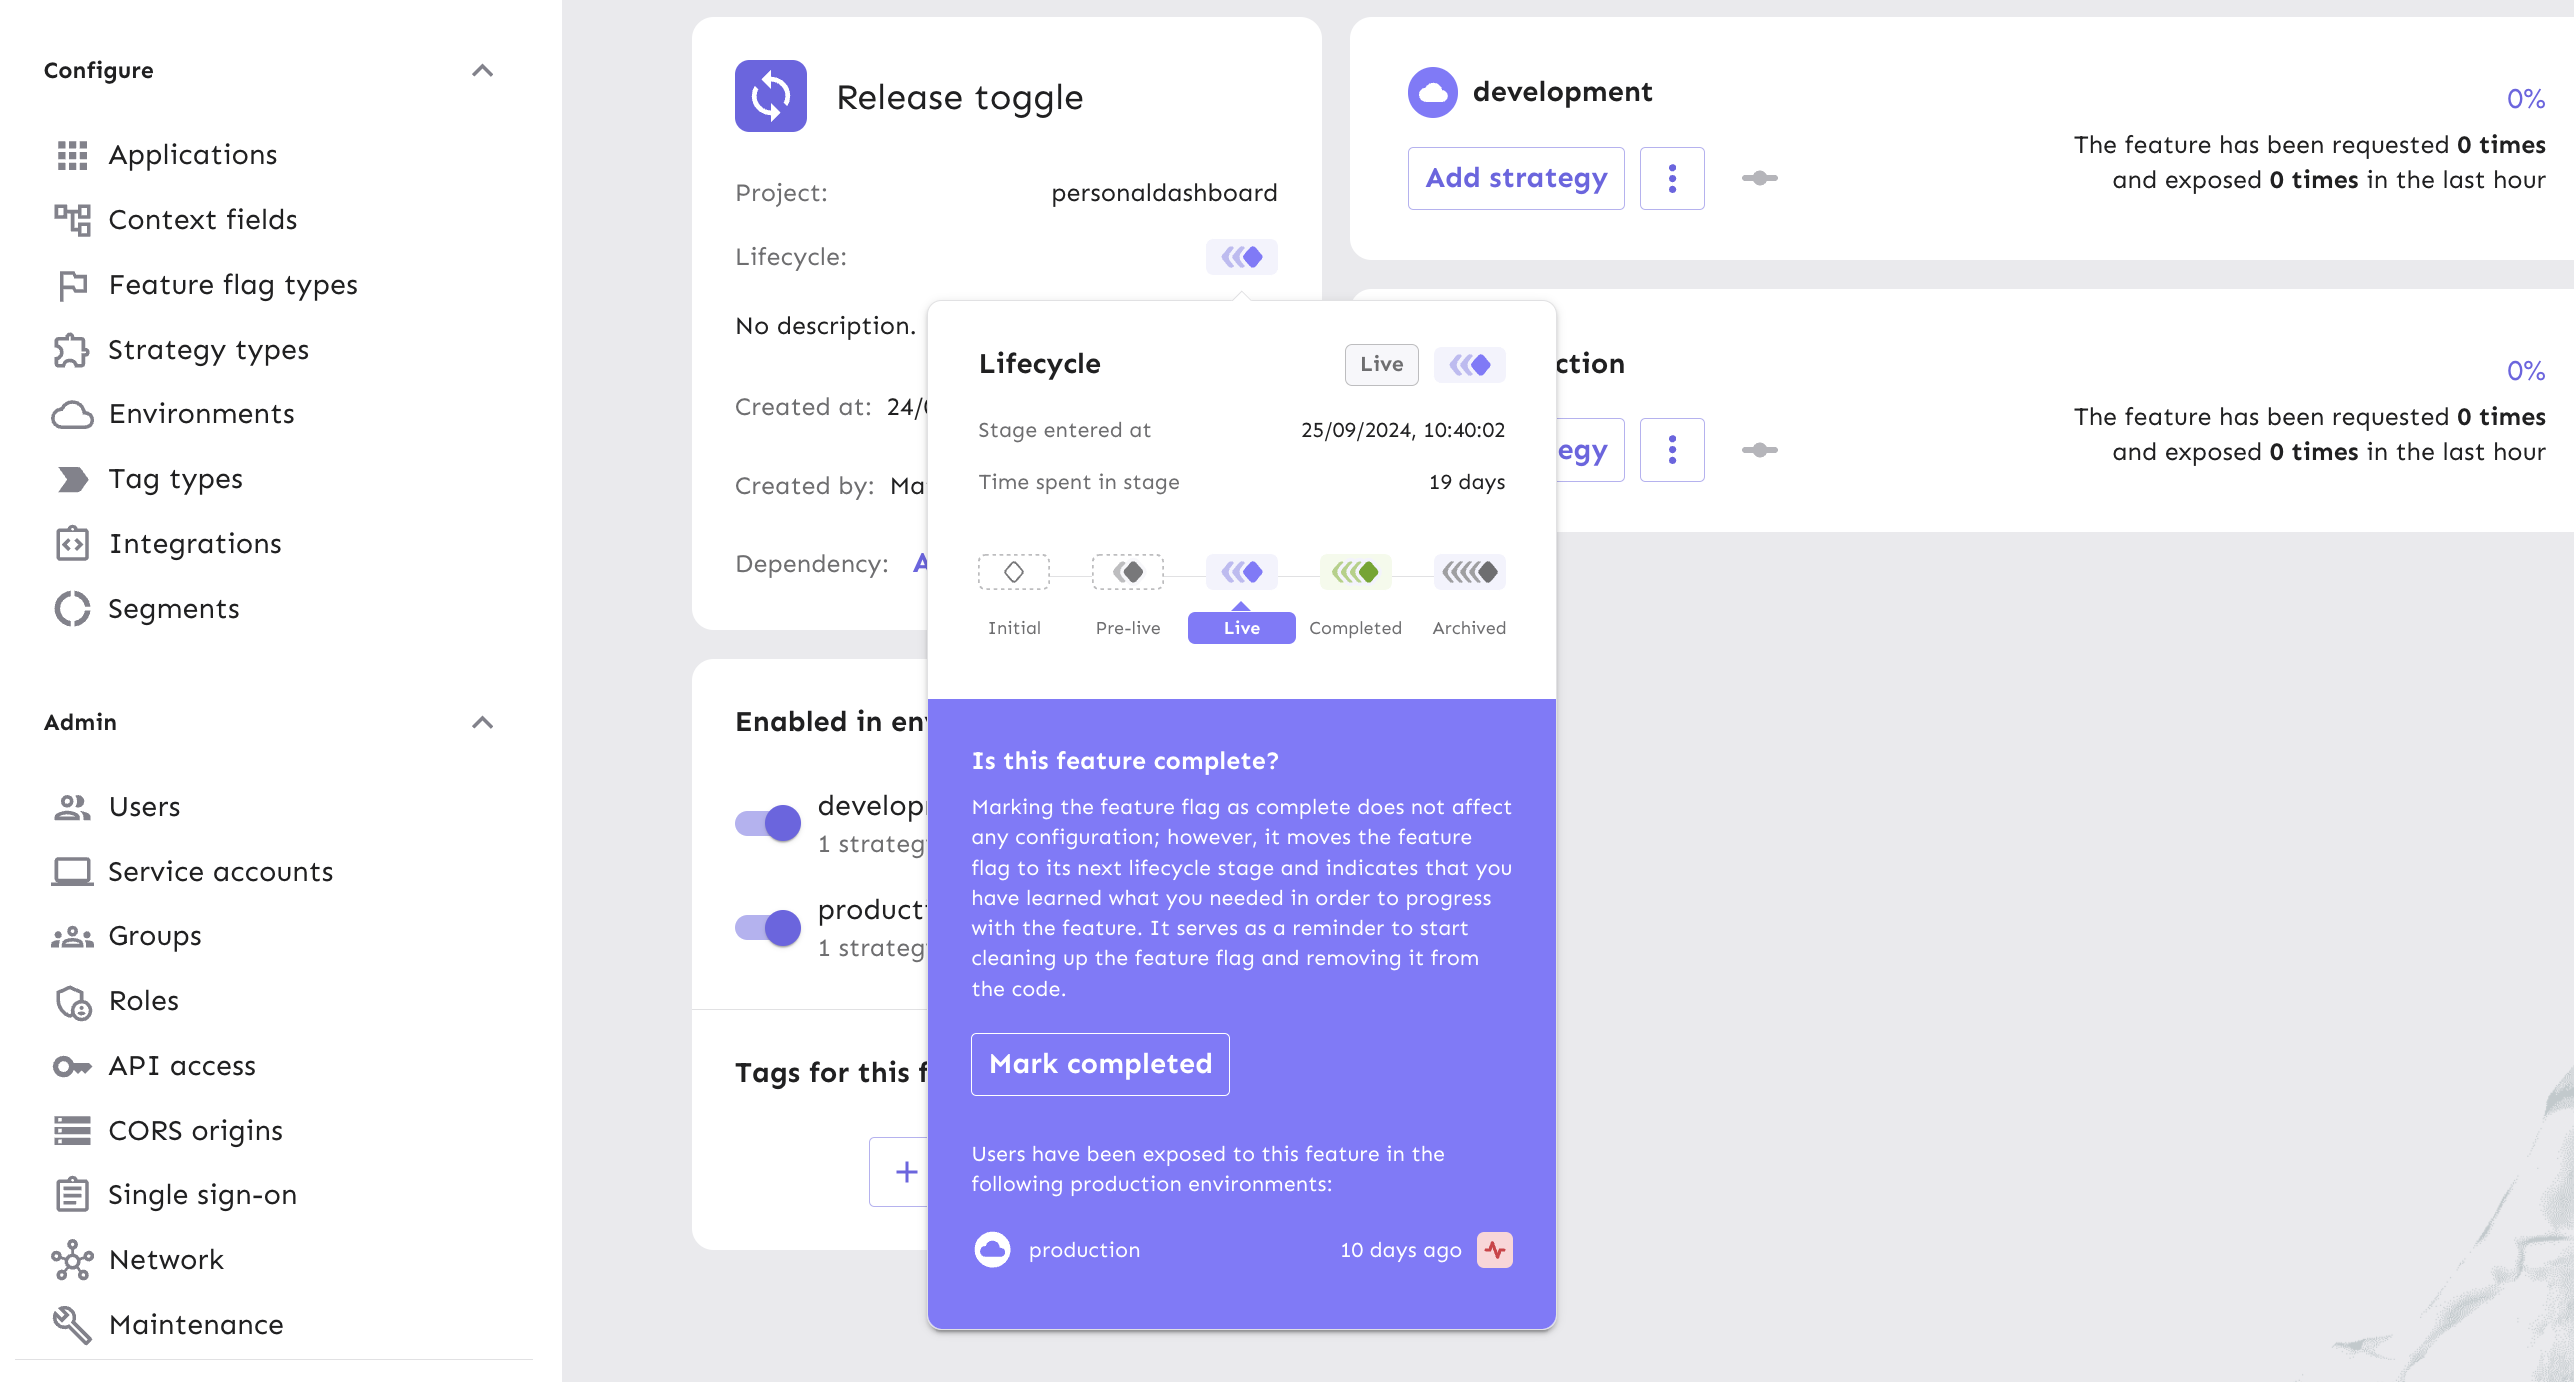Select Segments from the sidebar menu

(174, 608)
